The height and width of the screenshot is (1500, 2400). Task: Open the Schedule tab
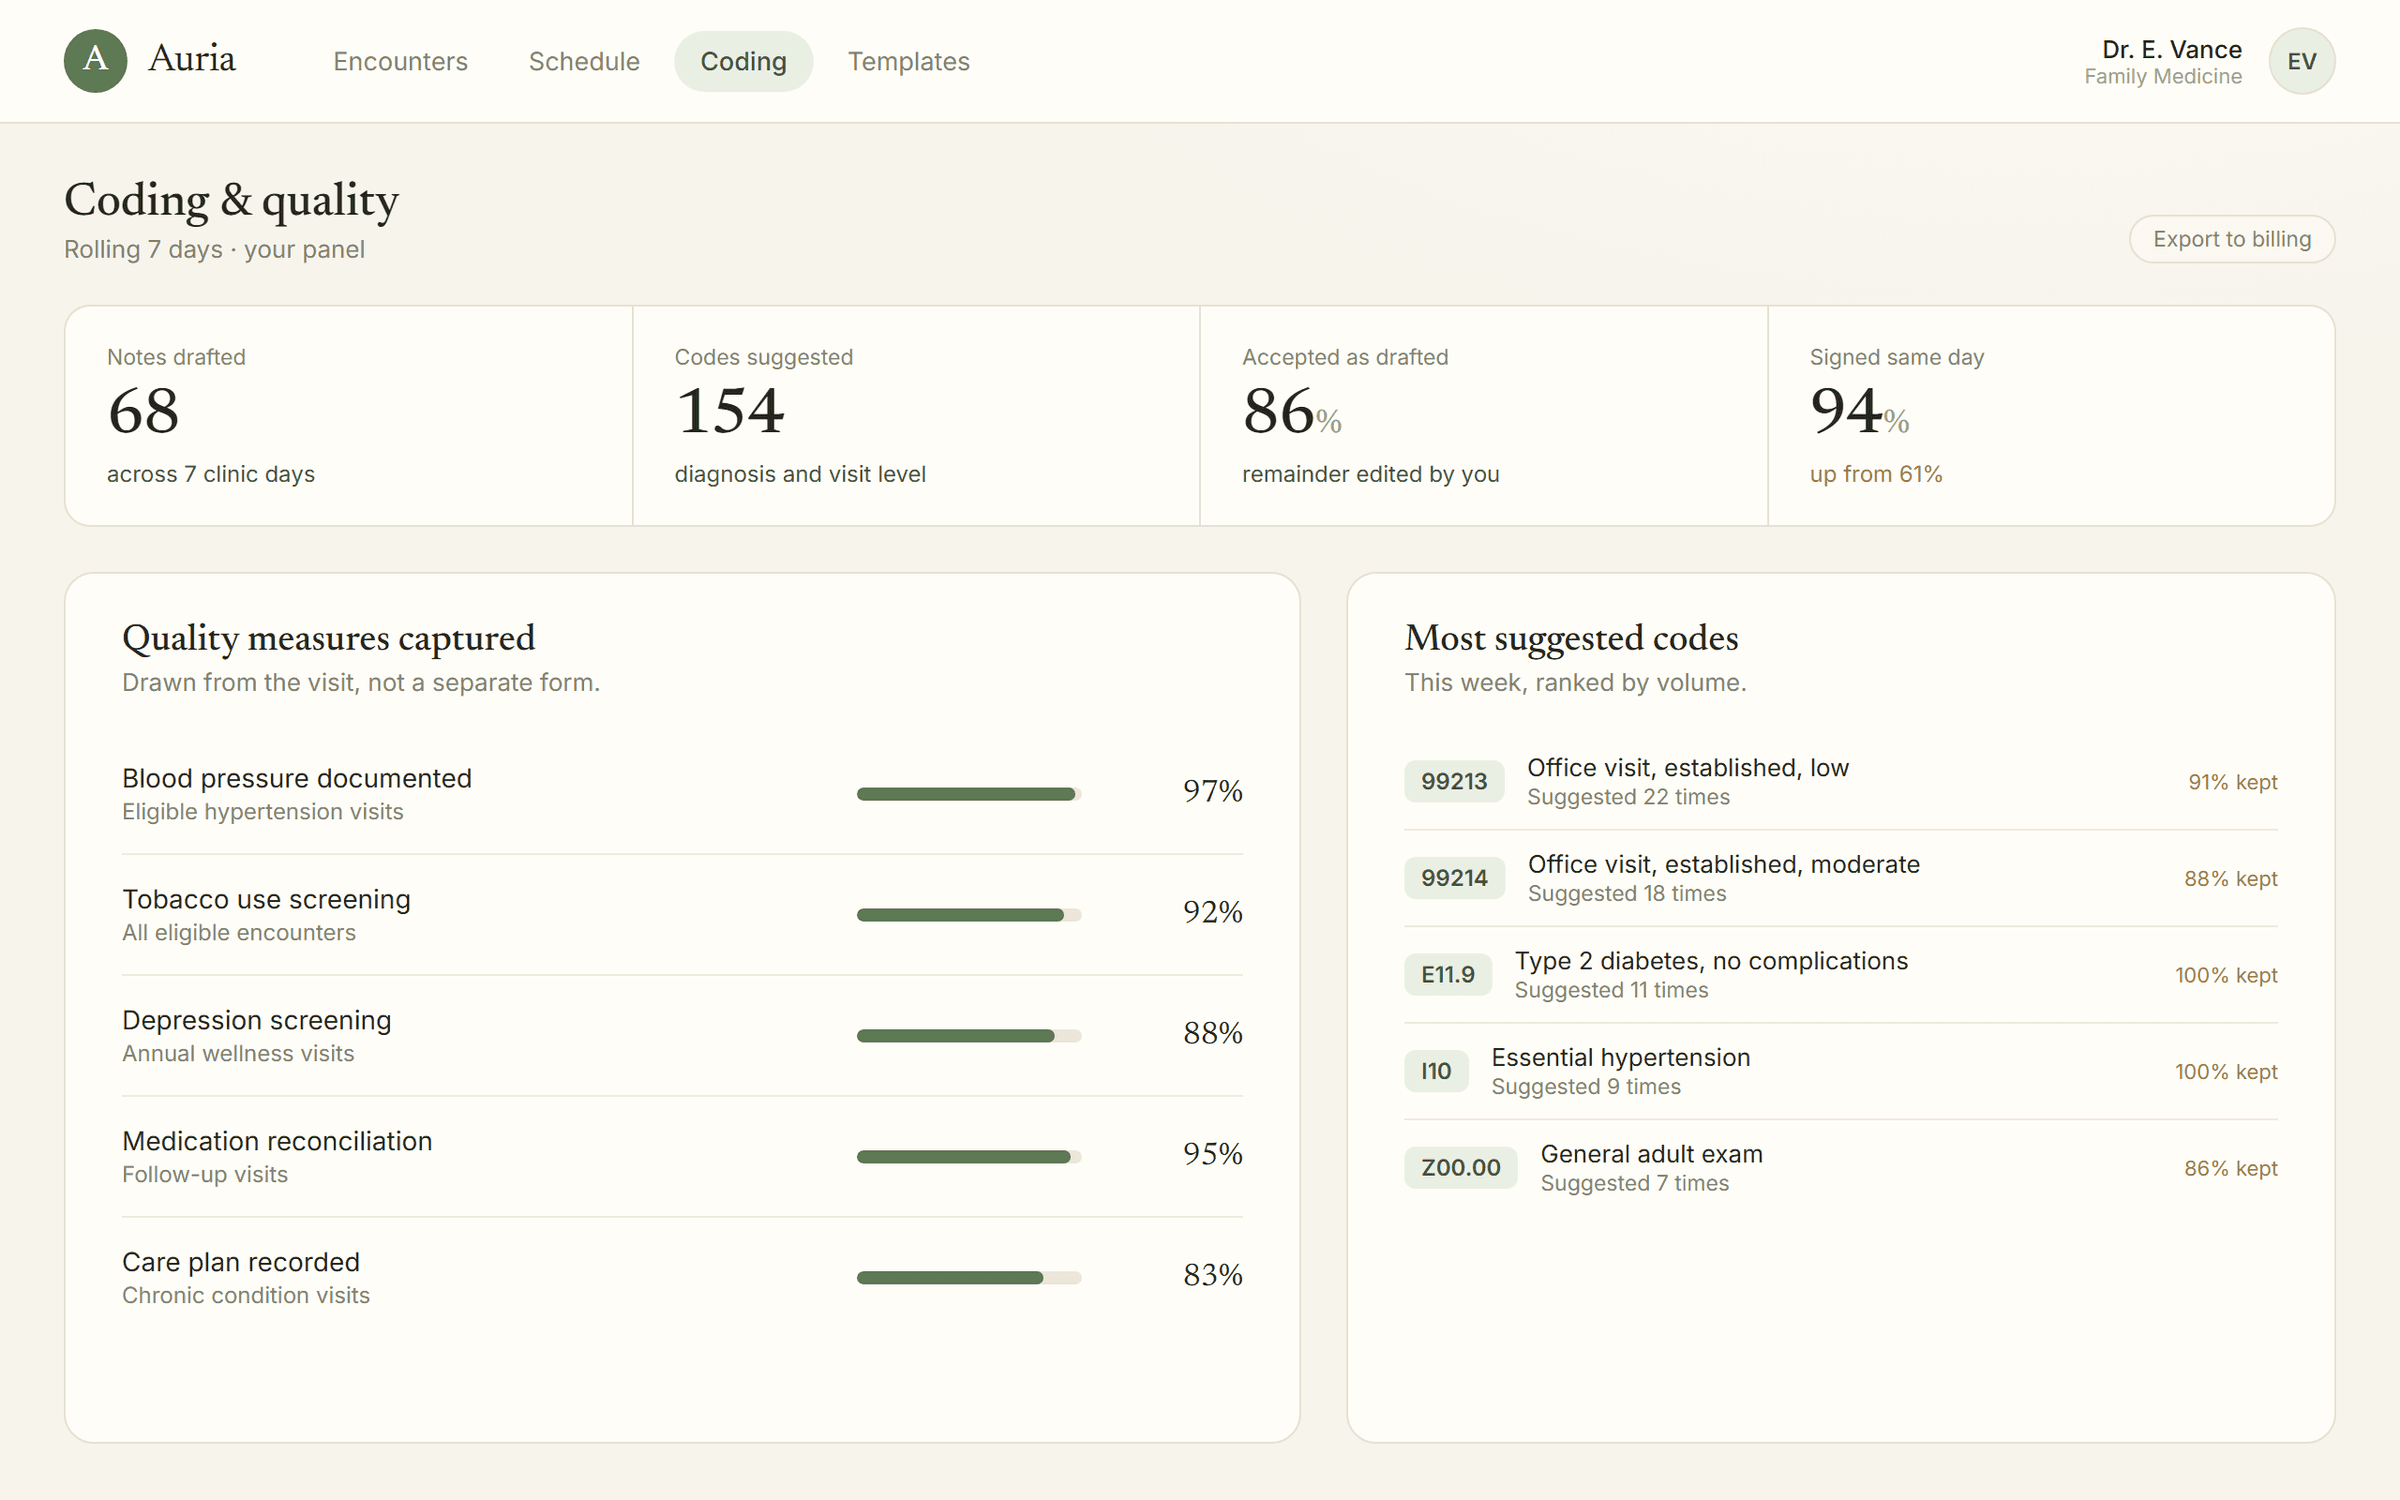(584, 61)
